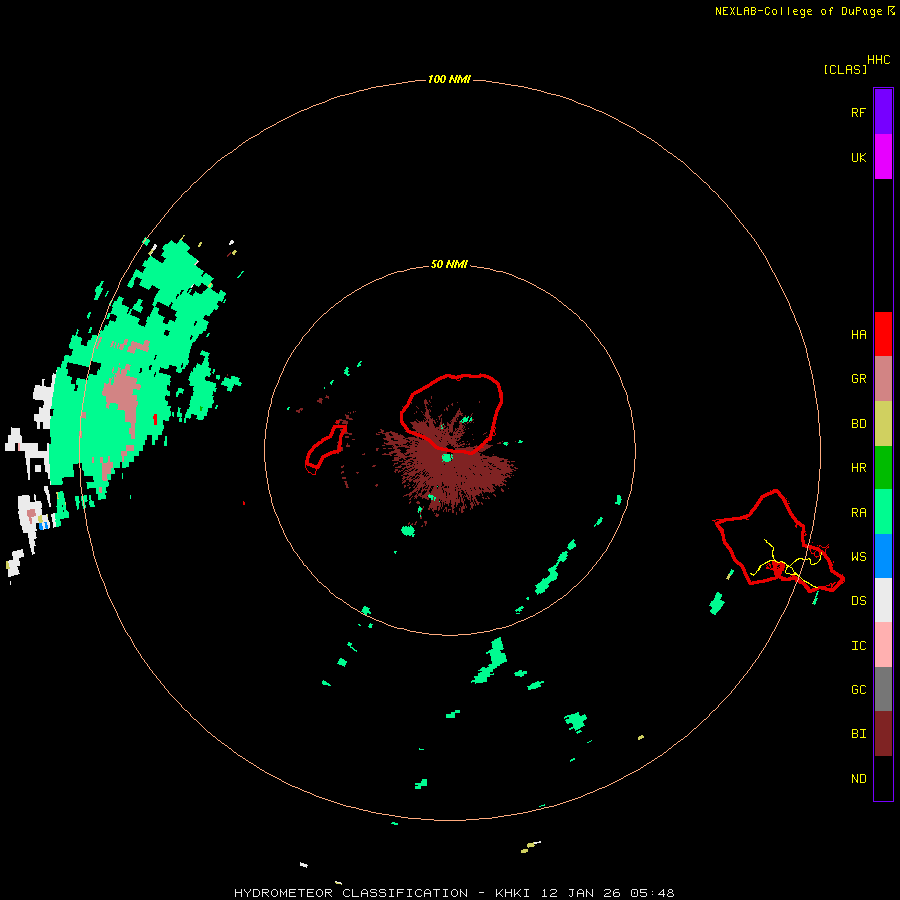
Task: Click the GR salmon legend swatch
Action: click(883, 379)
